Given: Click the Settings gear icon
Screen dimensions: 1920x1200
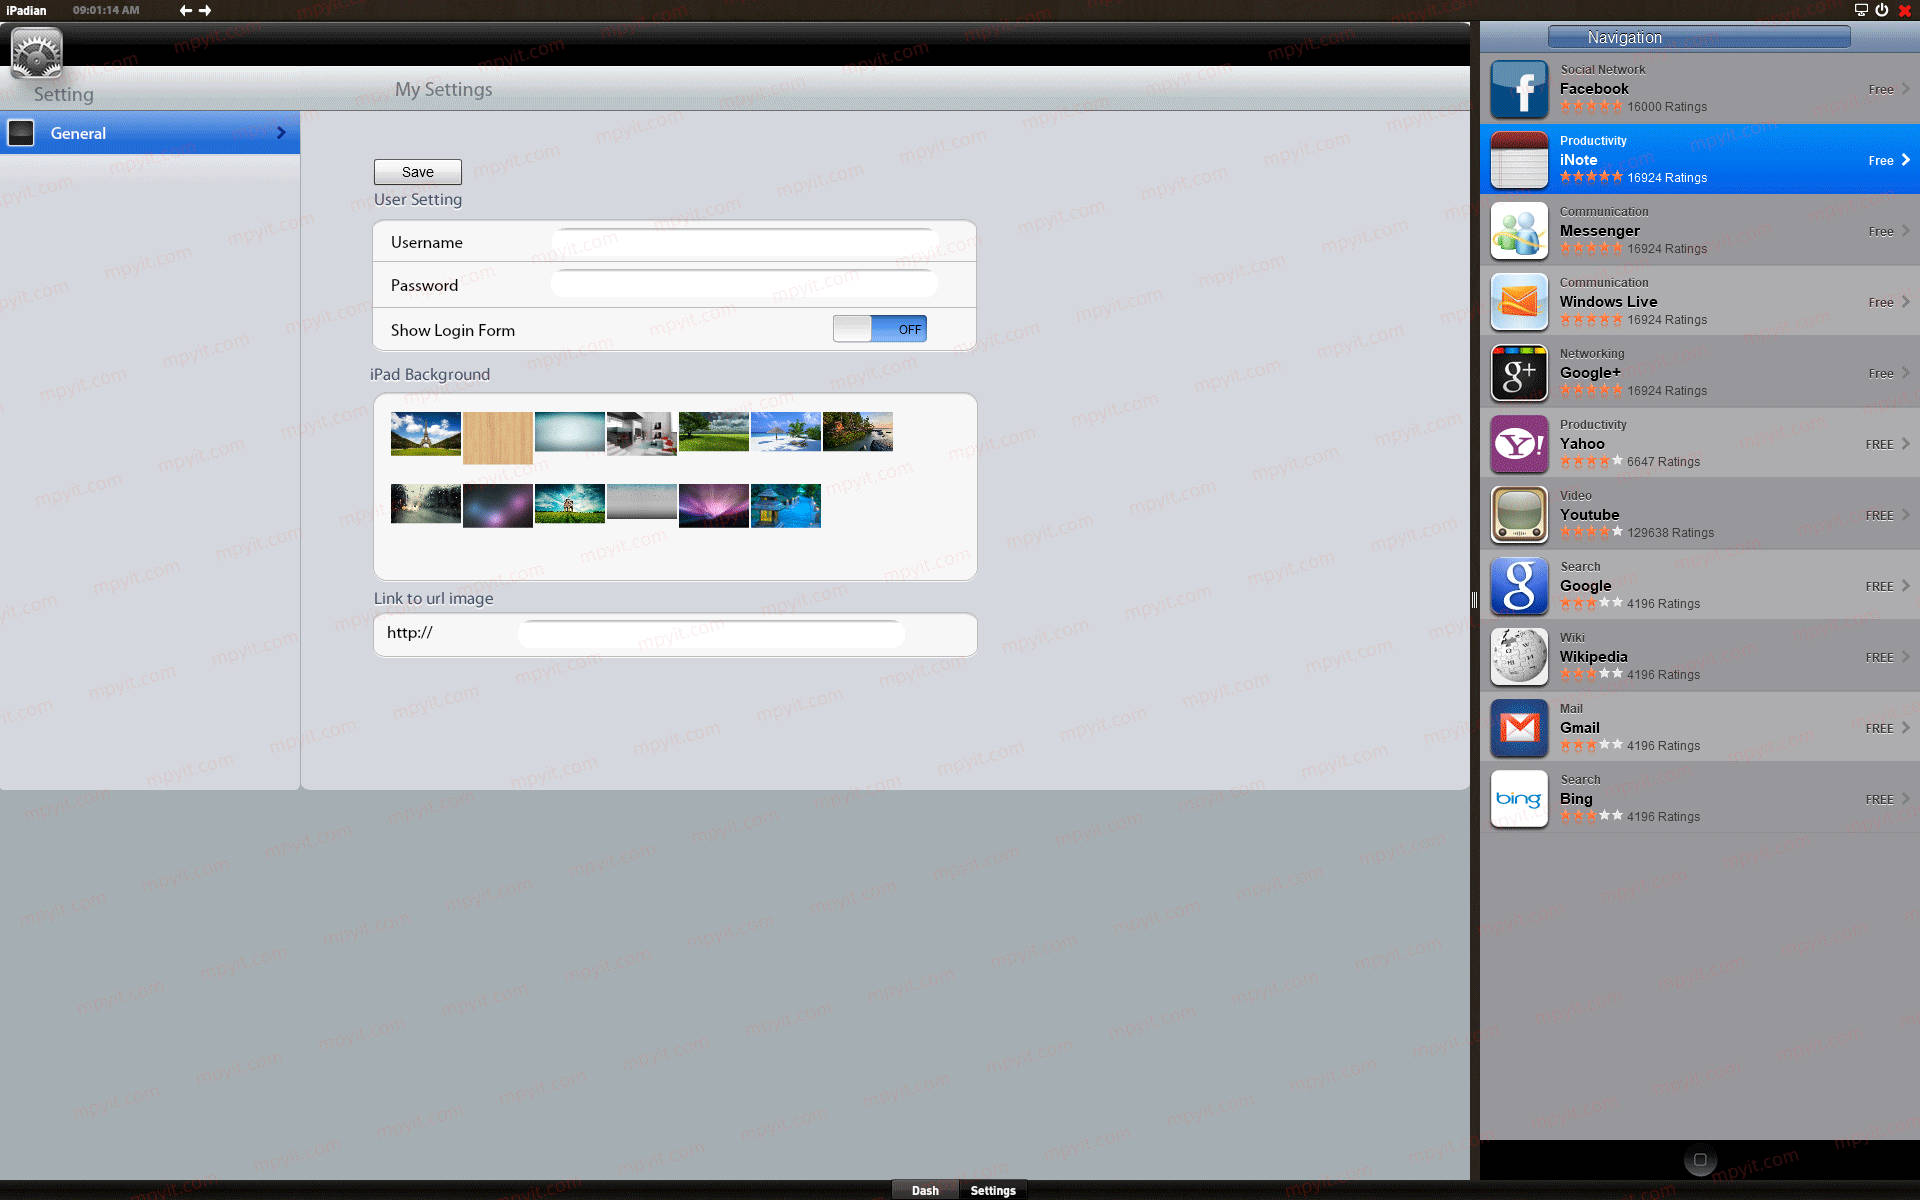Looking at the screenshot, I should [37, 53].
